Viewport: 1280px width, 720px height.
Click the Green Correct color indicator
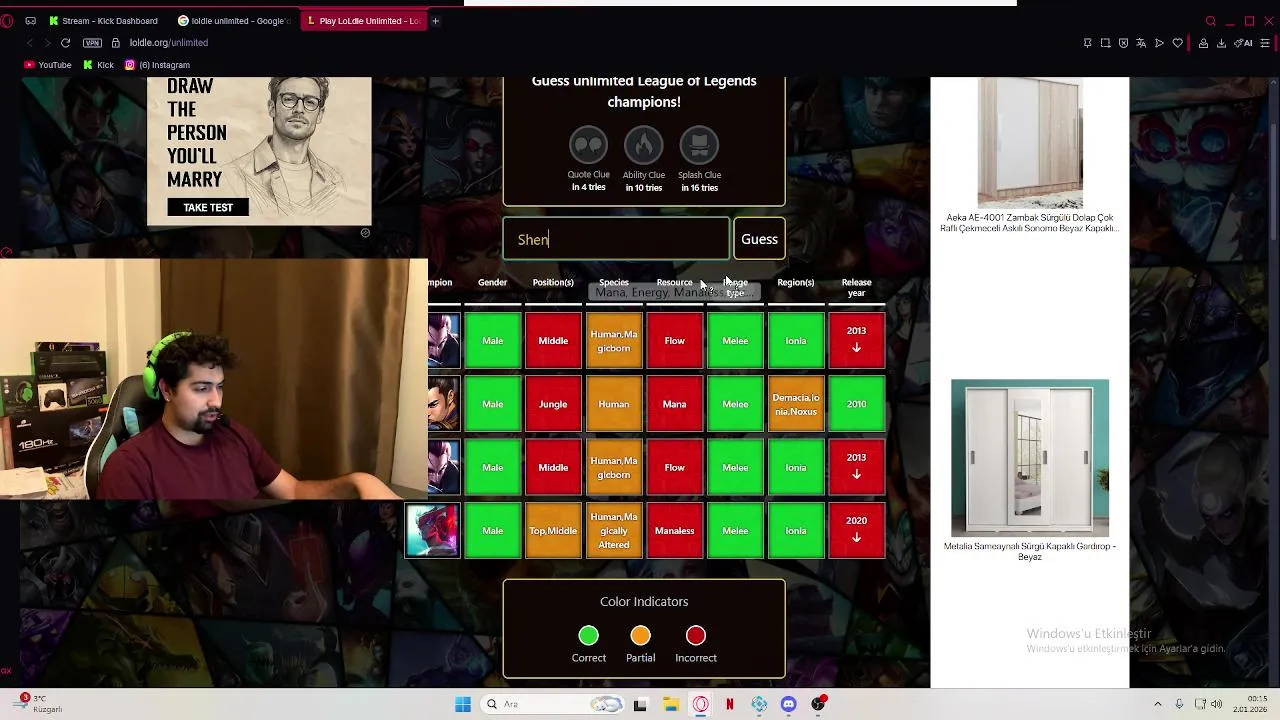click(588, 636)
